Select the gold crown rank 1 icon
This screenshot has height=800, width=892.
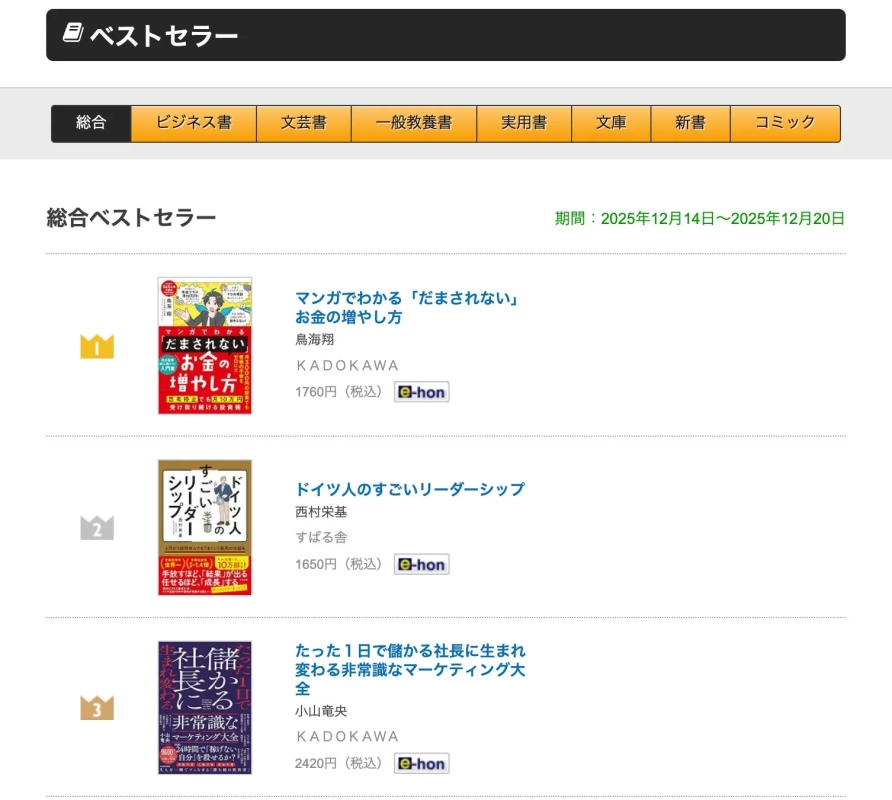(96, 345)
